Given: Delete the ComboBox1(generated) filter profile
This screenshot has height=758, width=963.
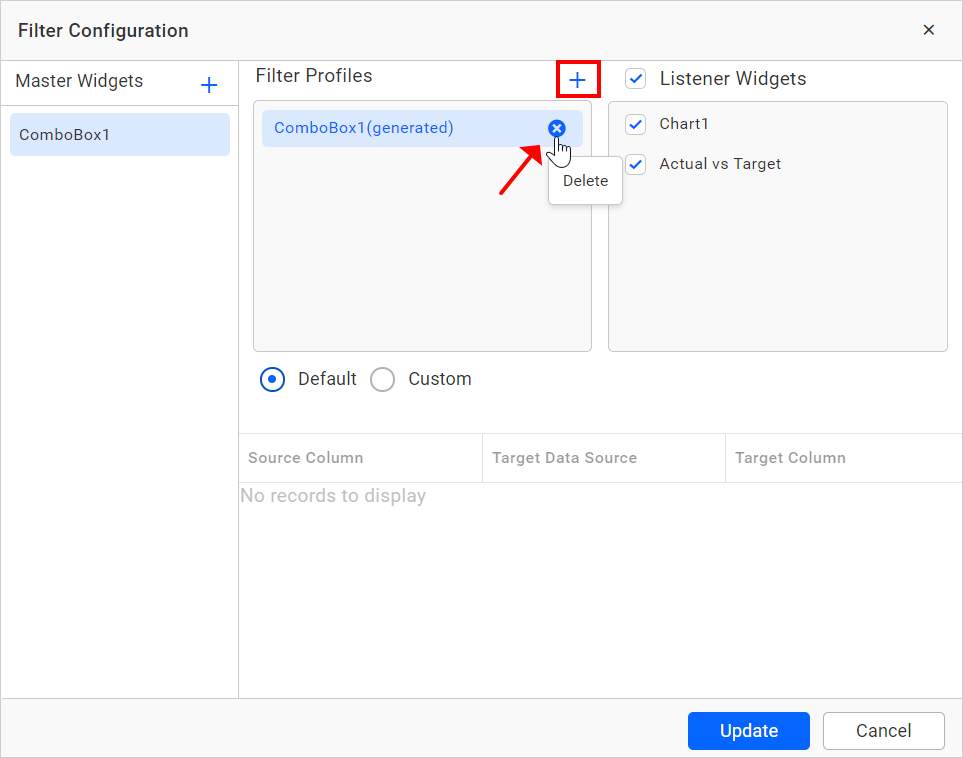Looking at the screenshot, I should 557,128.
